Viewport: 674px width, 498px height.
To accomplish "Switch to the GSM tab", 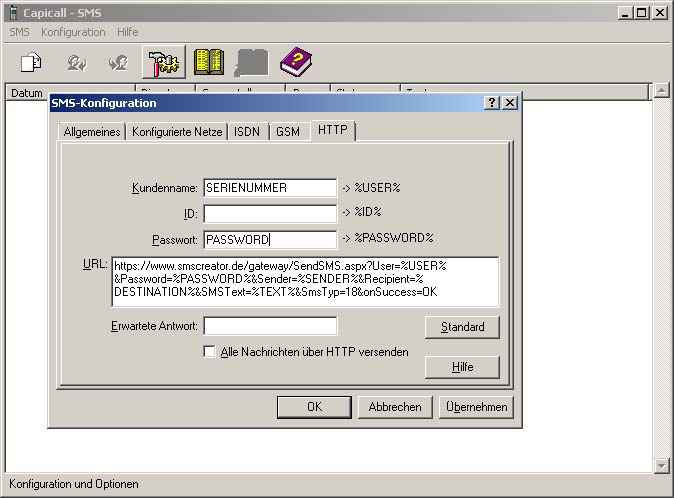I will point(288,132).
